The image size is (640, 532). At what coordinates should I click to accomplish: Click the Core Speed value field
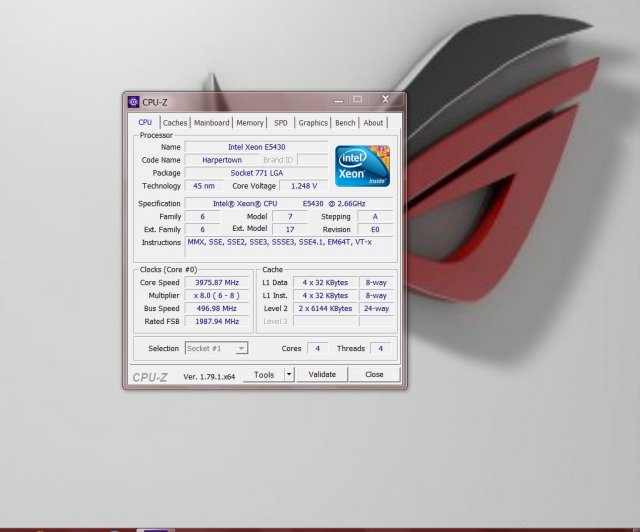[218, 282]
